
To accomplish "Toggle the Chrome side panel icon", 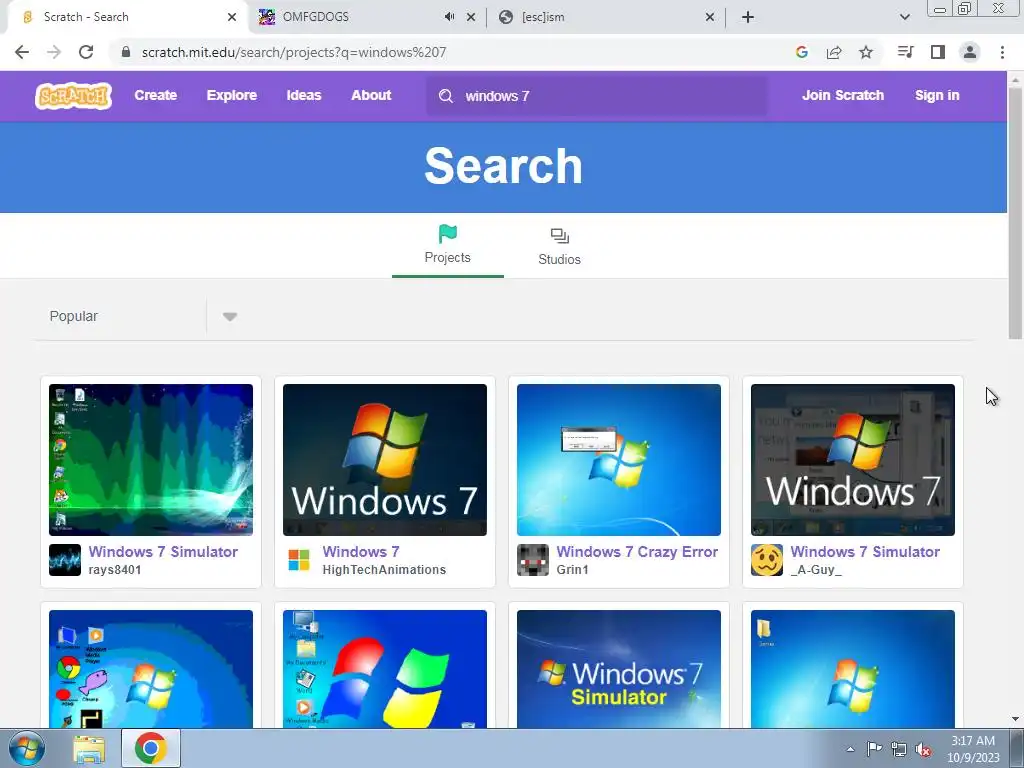I will tap(938, 52).
